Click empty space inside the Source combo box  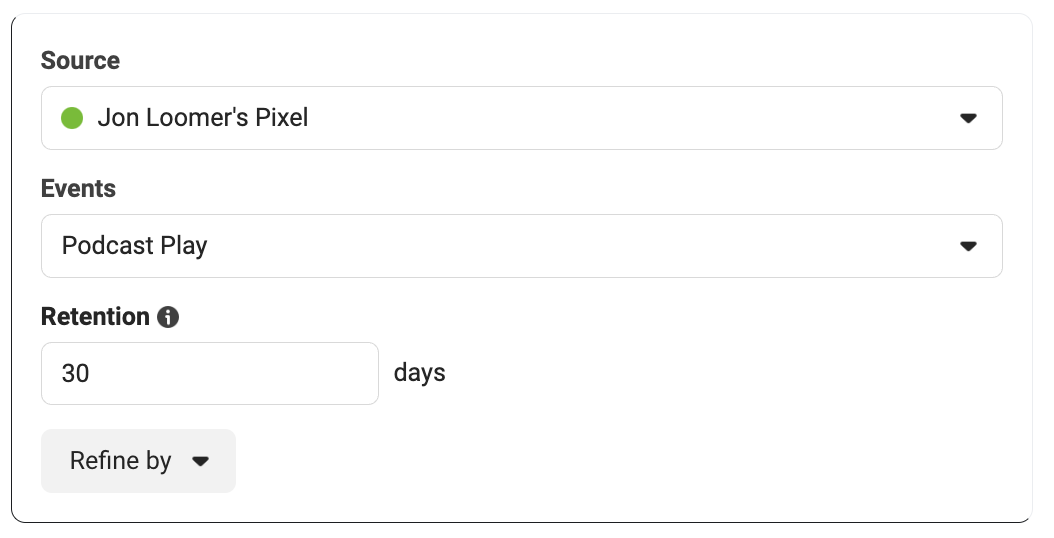pos(632,118)
